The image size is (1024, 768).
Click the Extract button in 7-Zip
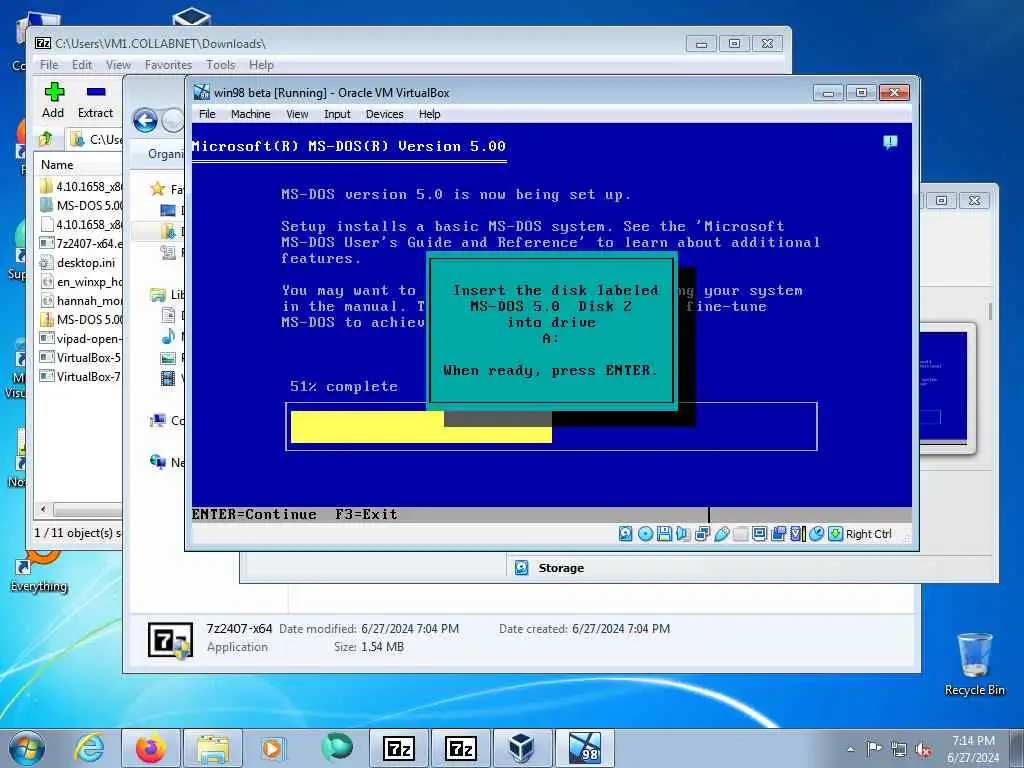(x=95, y=101)
